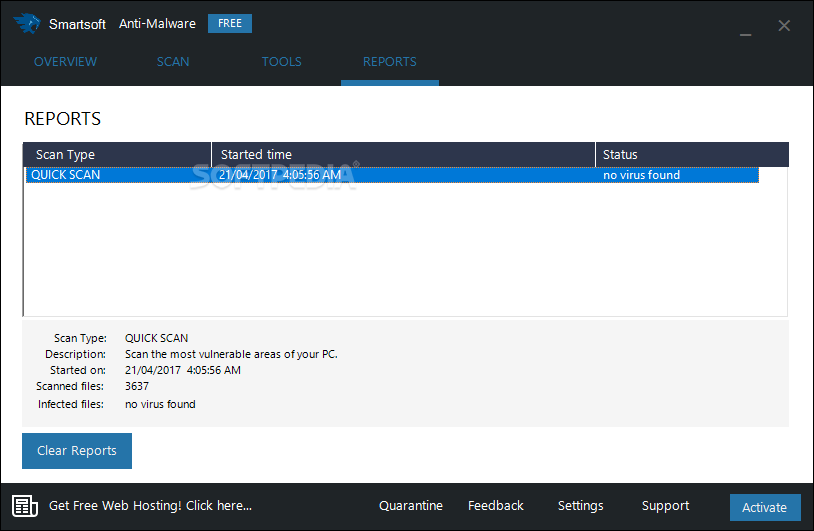The image size is (814, 531).
Task: Click the 'no virus found' status cell
Action: [641, 175]
